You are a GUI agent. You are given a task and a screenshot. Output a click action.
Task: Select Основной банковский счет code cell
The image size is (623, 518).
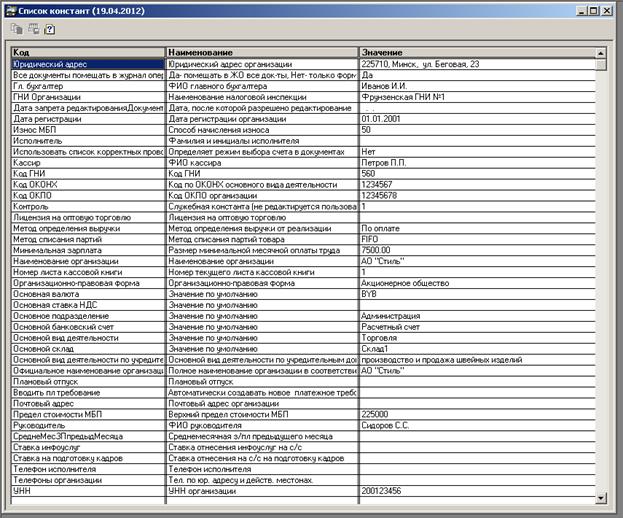click(x=88, y=327)
